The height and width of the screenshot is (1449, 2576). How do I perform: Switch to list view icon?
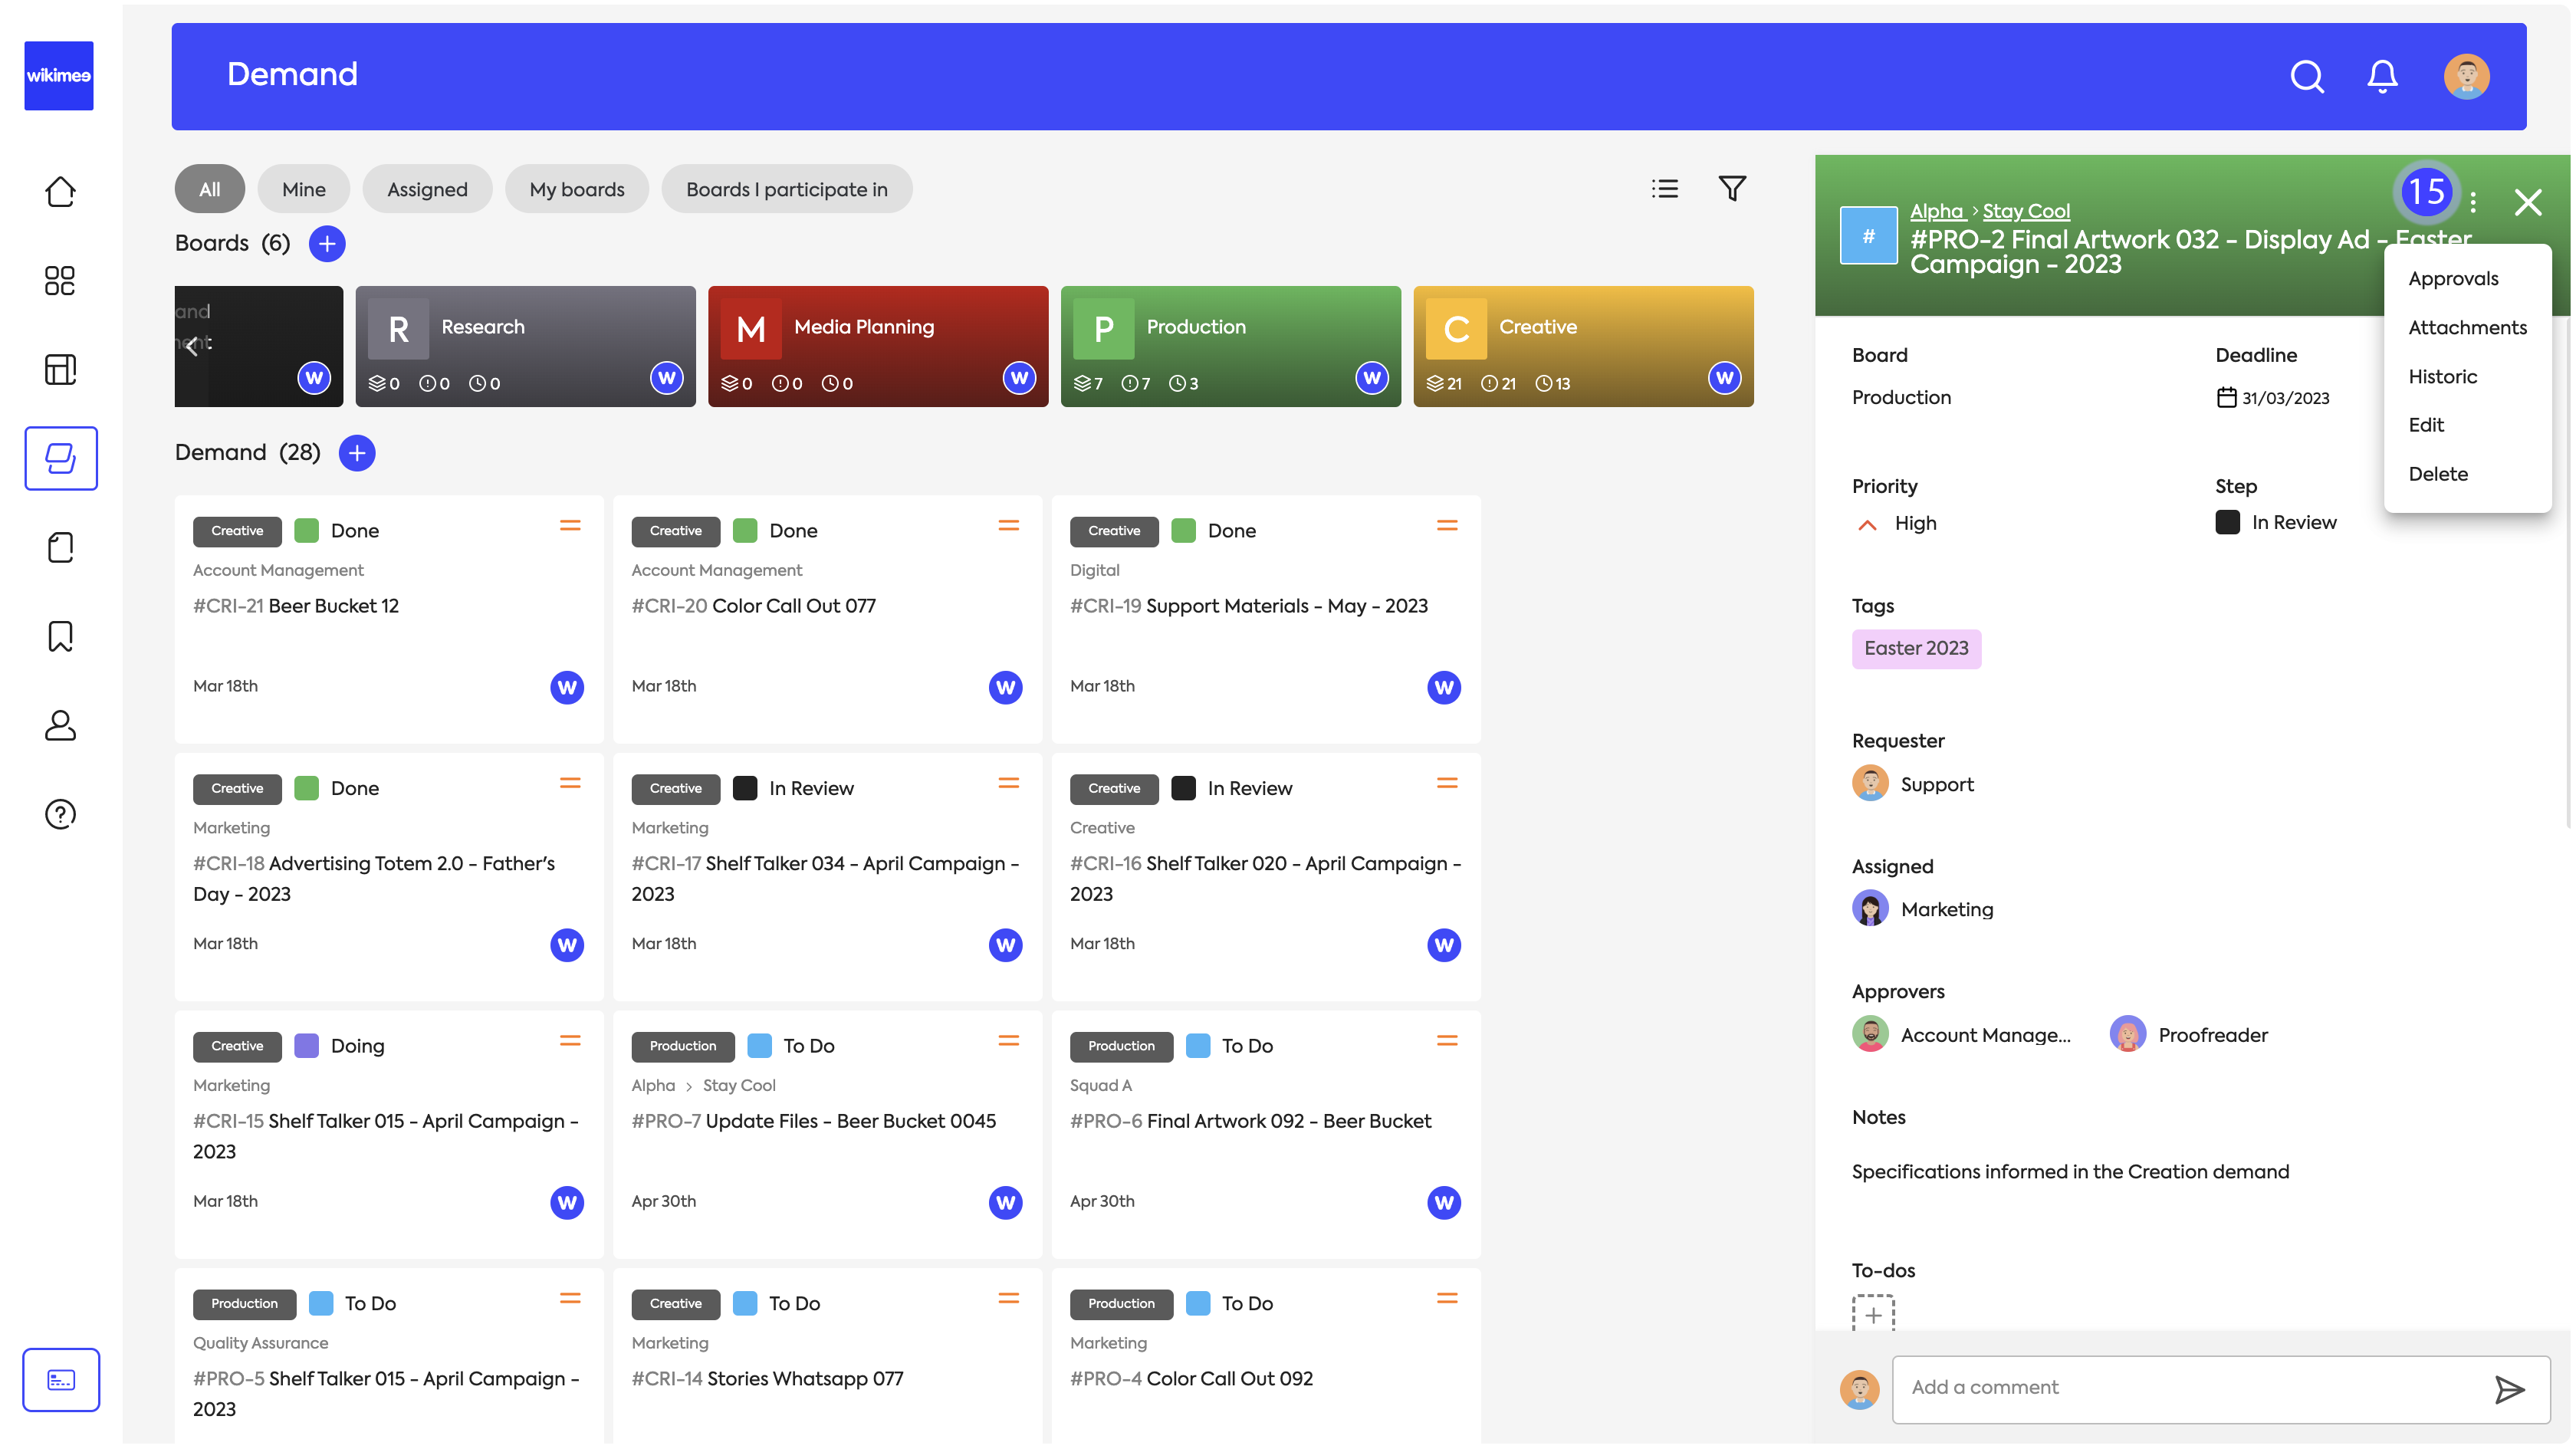point(1664,189)
